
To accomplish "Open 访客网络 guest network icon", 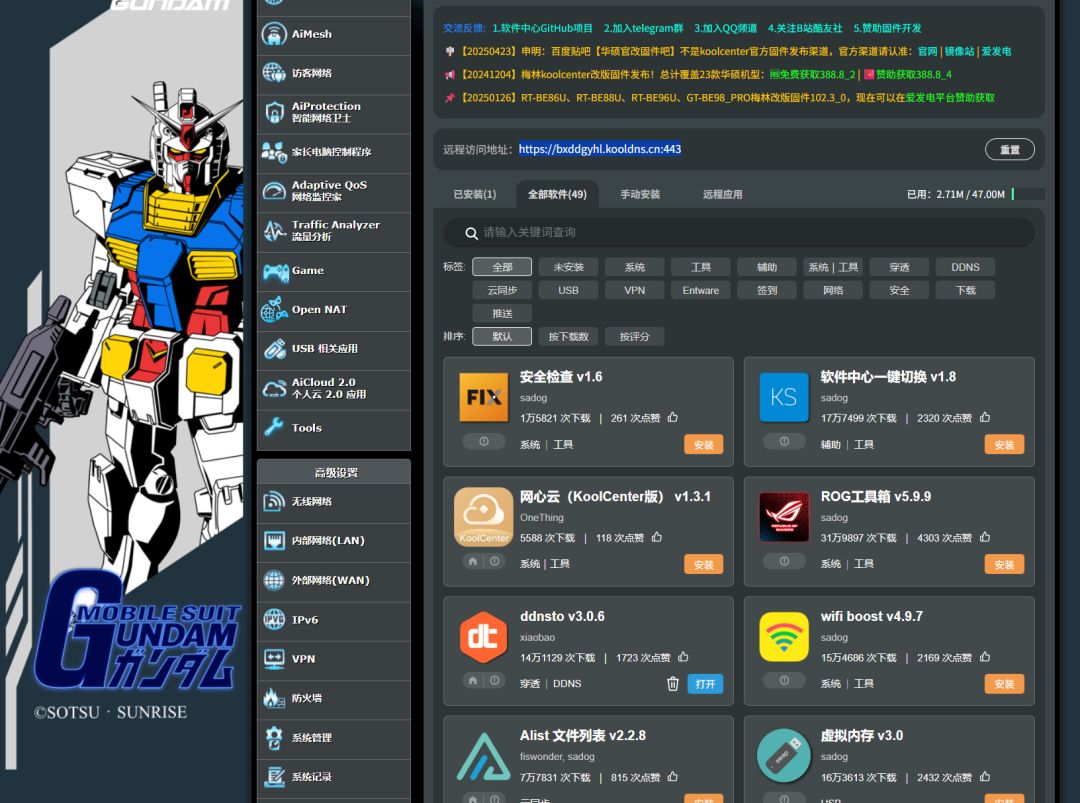I will (274, 72).
